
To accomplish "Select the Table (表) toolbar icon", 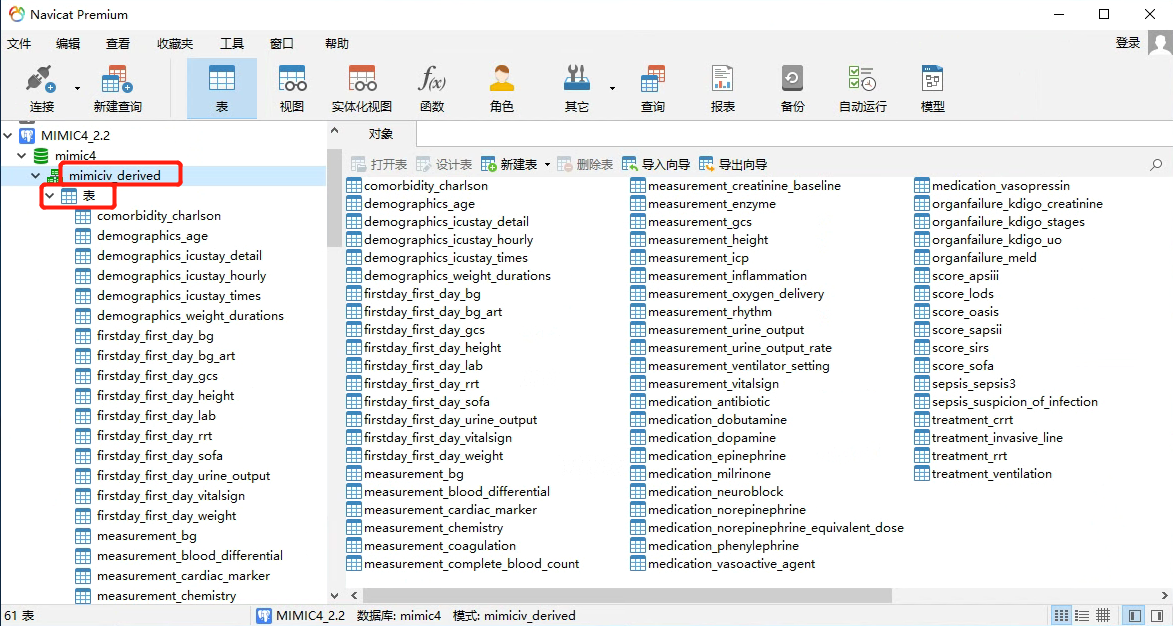I will (221, 88).
